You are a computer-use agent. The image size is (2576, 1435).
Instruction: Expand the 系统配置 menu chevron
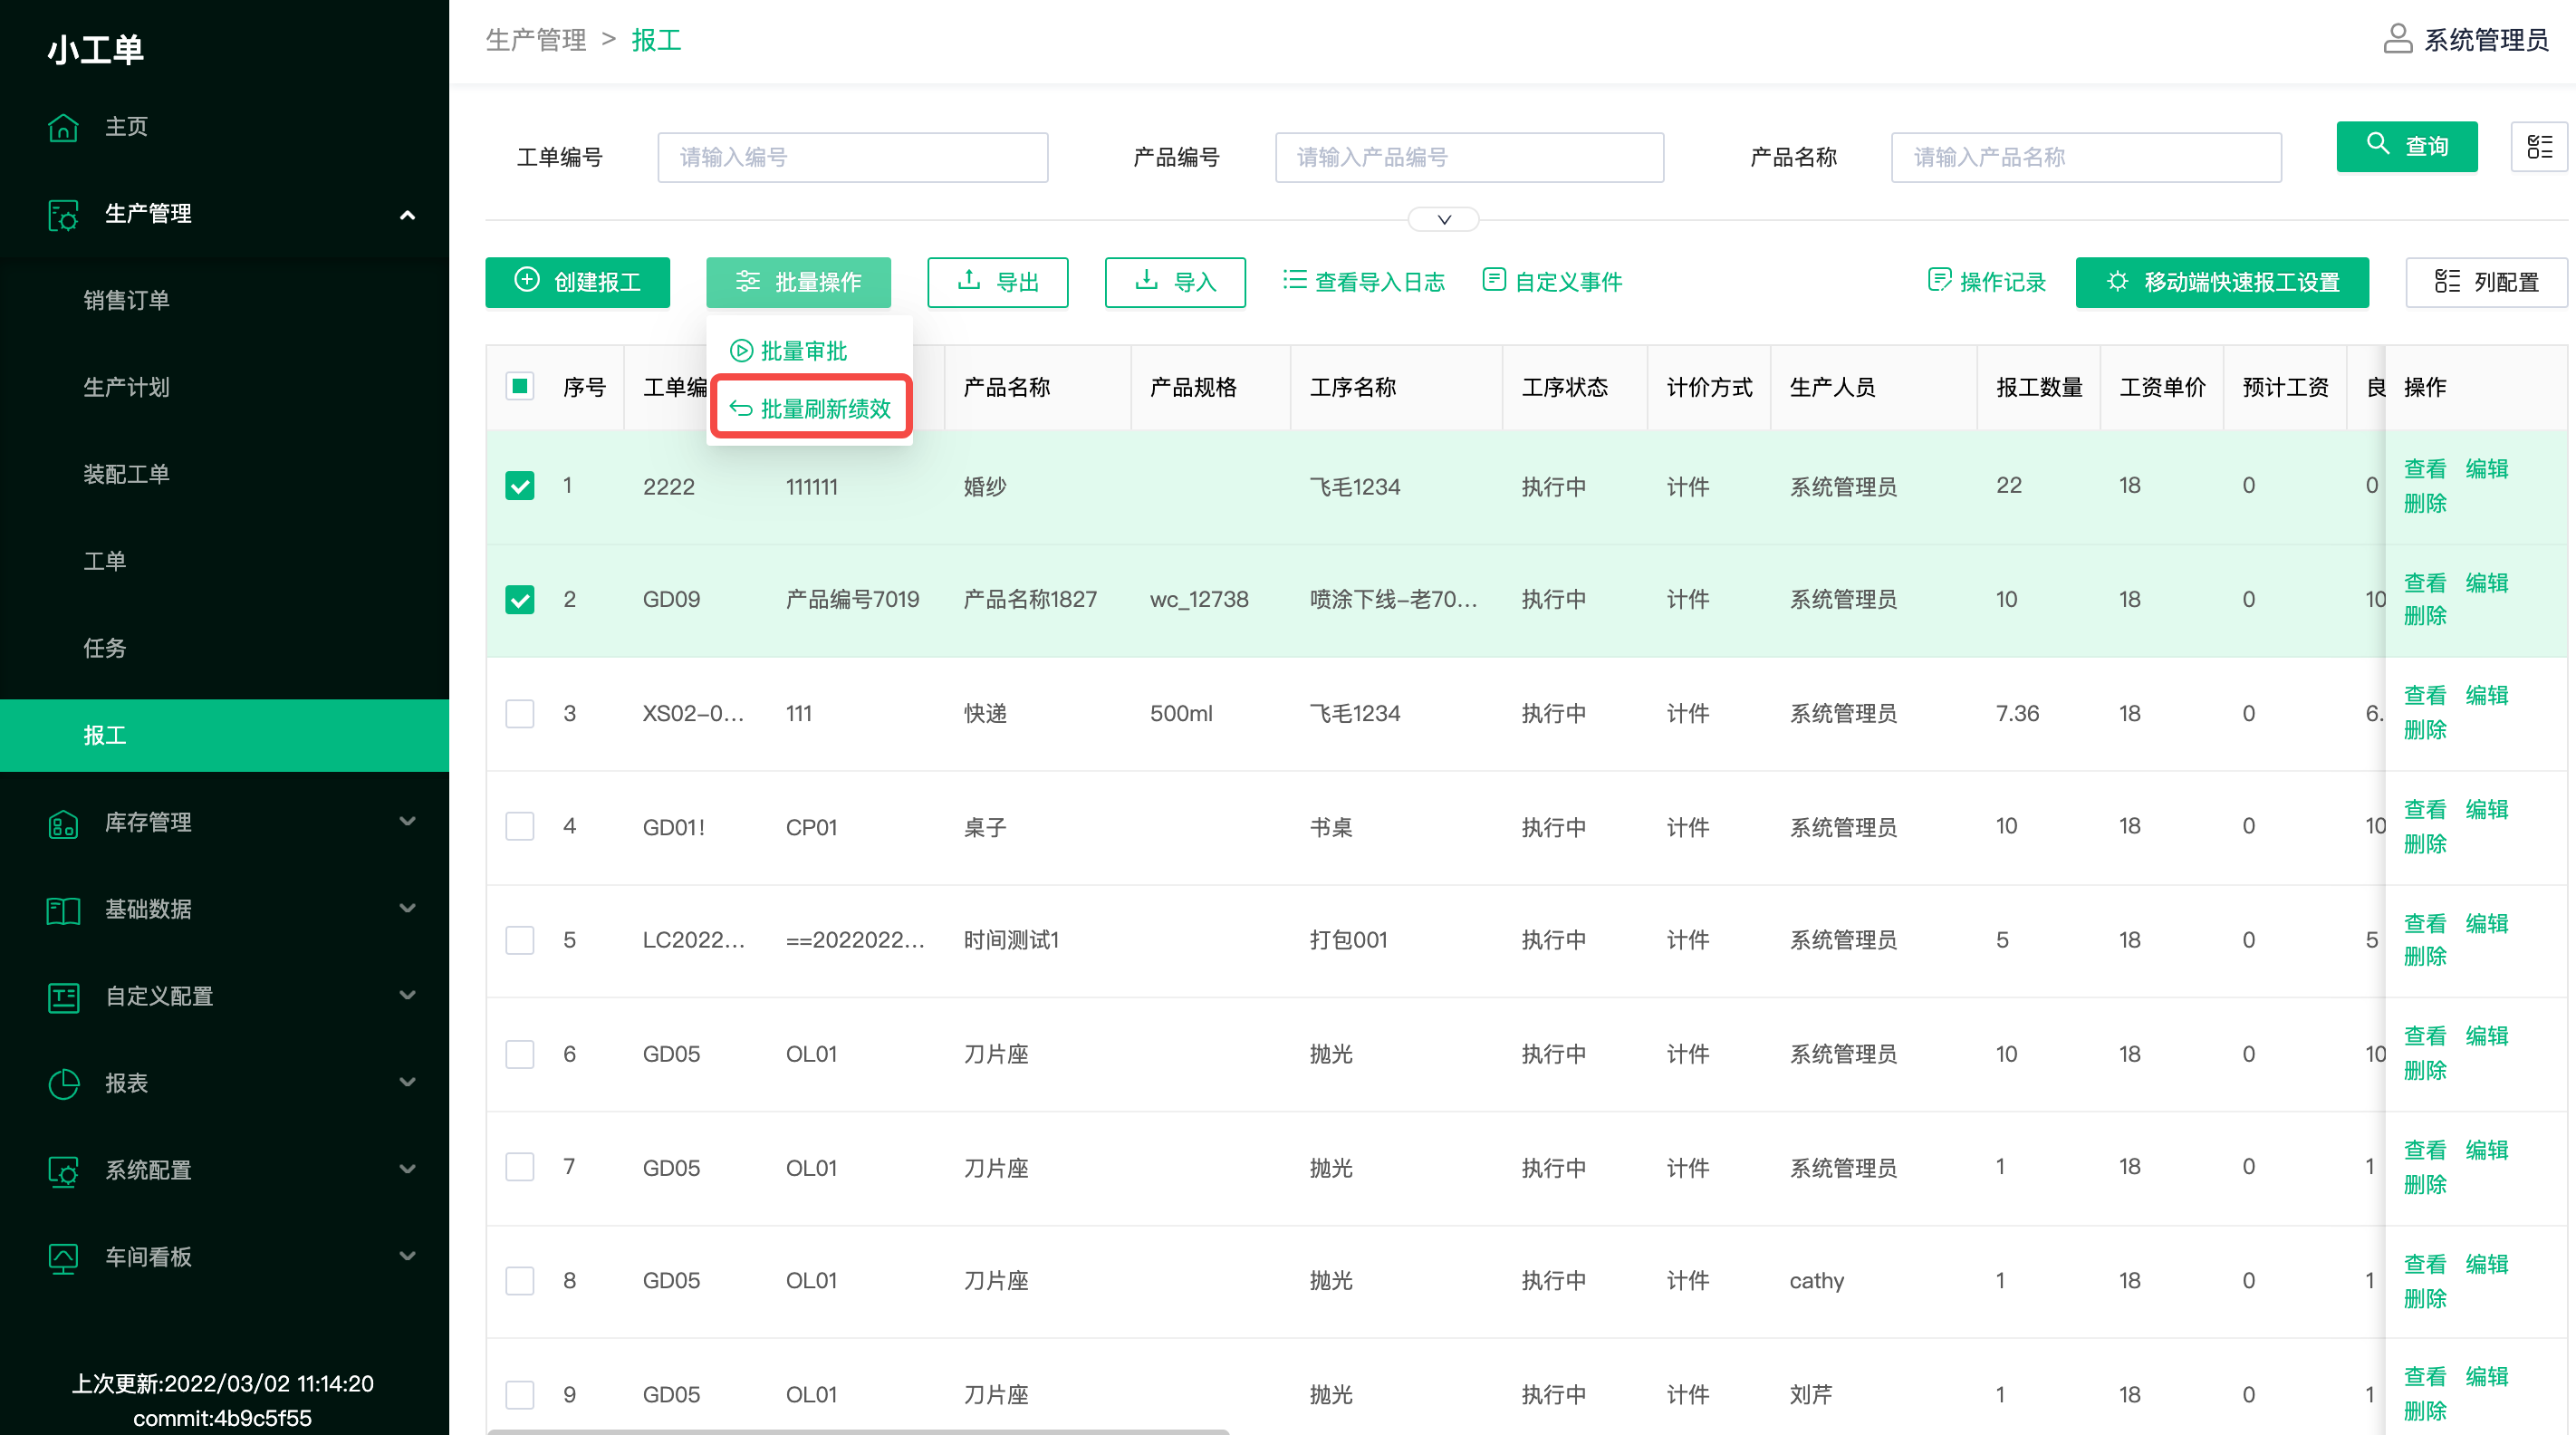click(x=407, y=1170)
